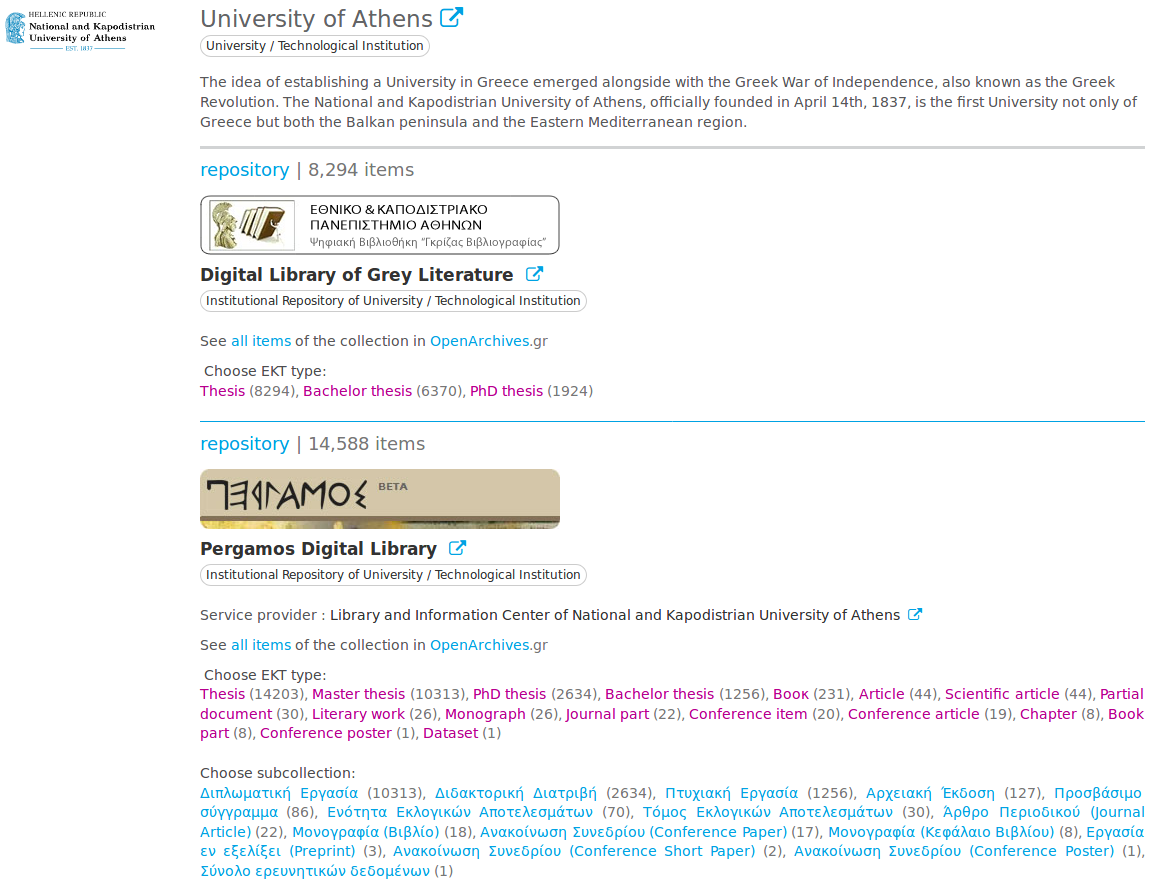Open external link icon beside Pergamos Digital Library
The height and width of the screenshot is (891, 1171).
[x=457, y=548]
